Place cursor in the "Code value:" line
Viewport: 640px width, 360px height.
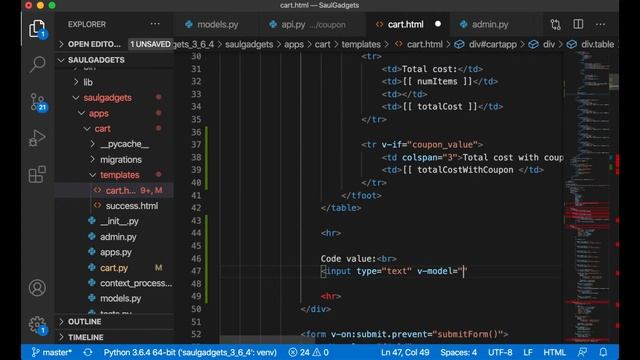click(x=358, y=258)
